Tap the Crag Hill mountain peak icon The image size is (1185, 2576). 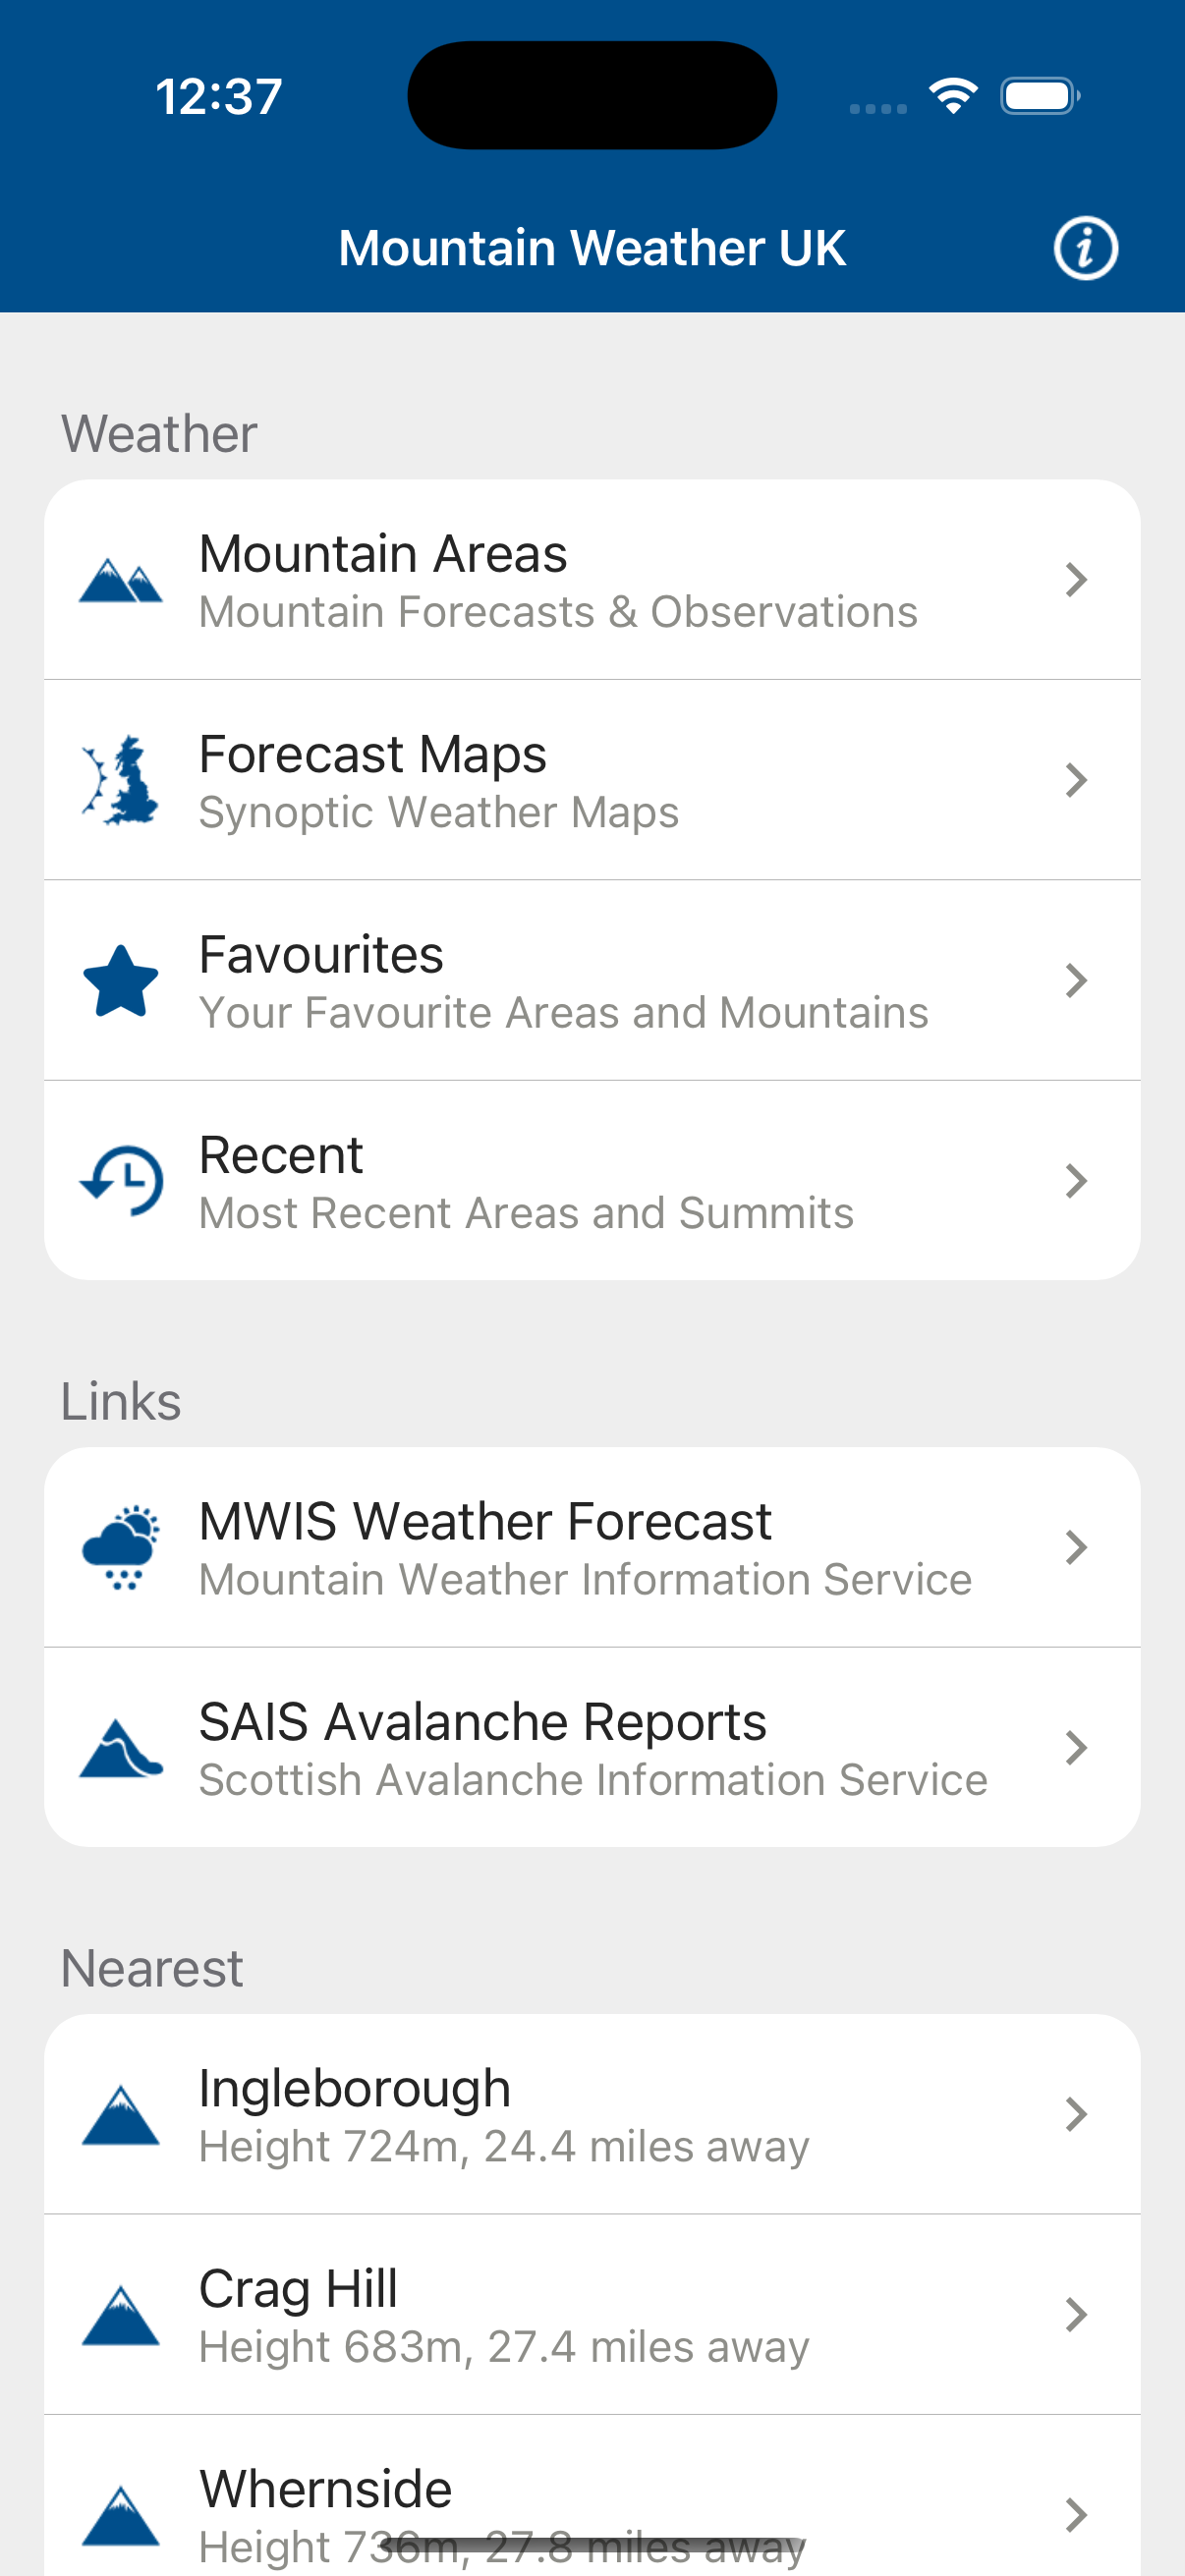pyautogui.click(x=121, y=2315)
